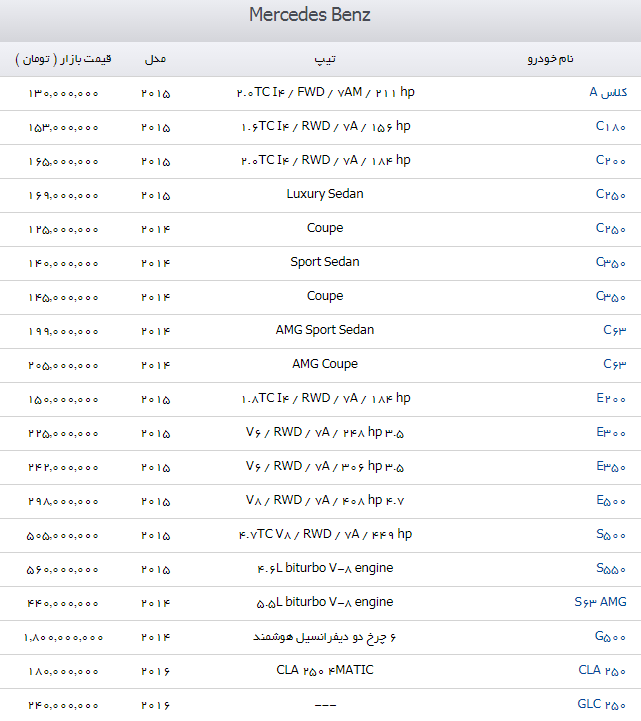Open the E۳۵۰ model link
The height and width of the screenshot is (721, 641).
(x=611, y=467)
